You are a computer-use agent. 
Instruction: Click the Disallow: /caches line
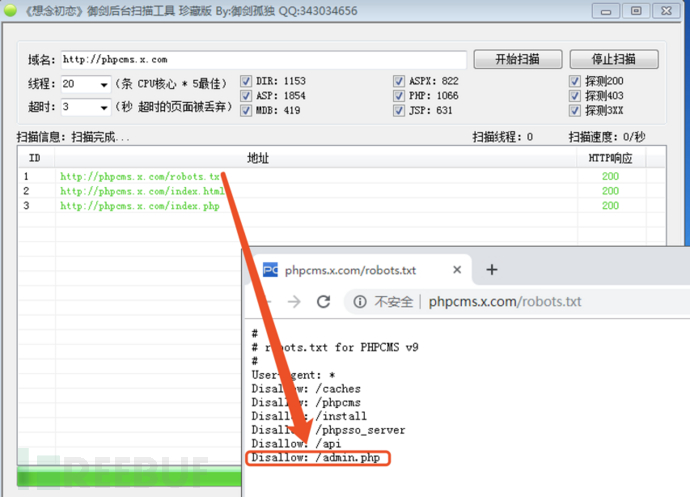(x=306, y=389)
